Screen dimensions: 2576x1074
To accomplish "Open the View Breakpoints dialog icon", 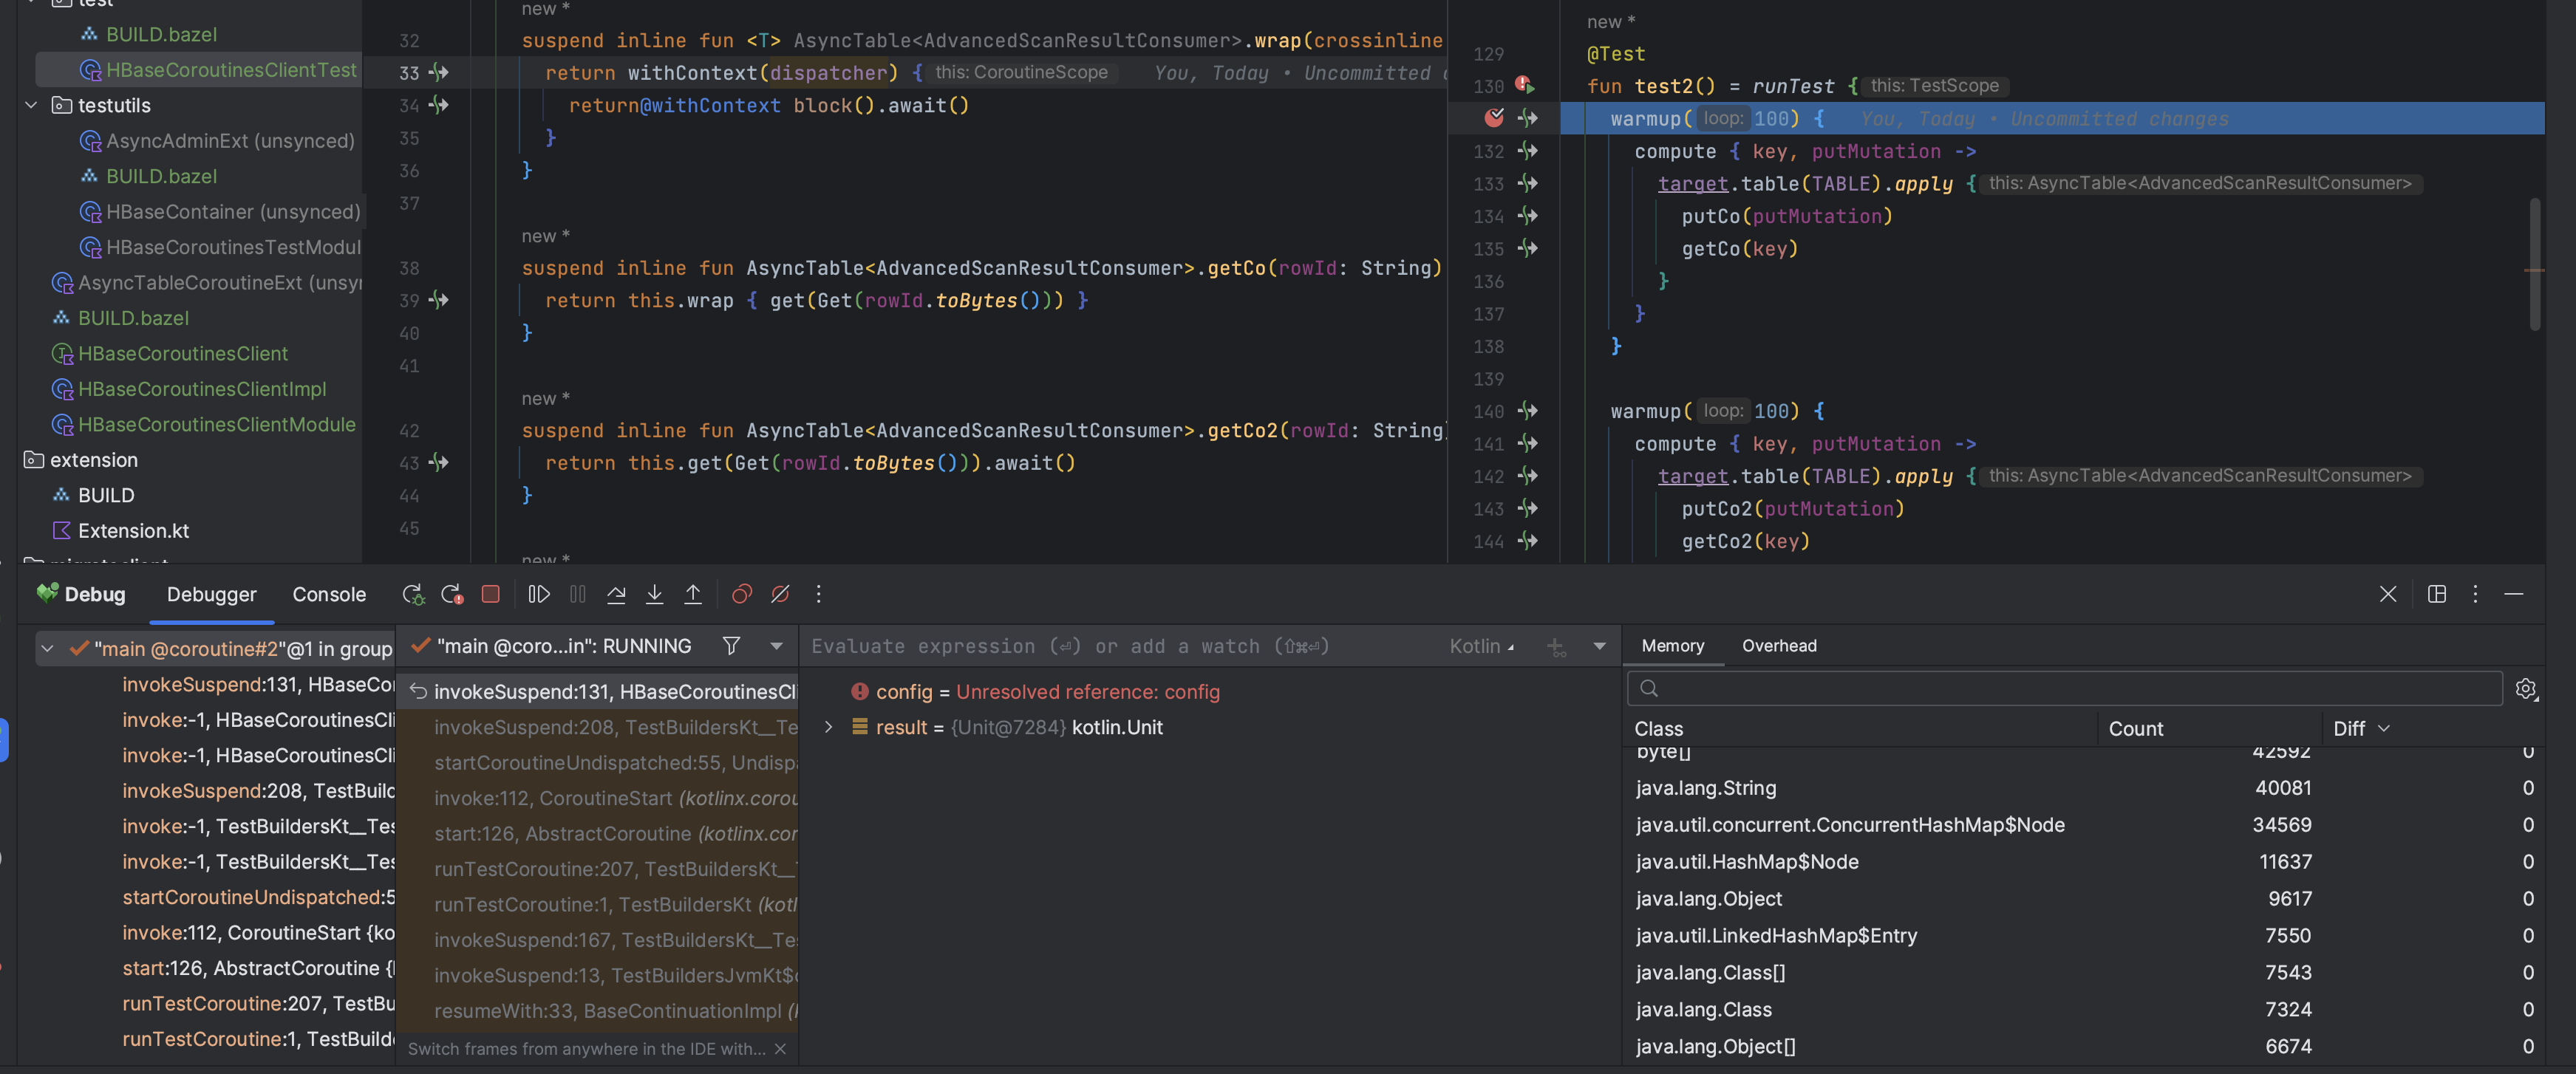I will click(x=741, y=593).
